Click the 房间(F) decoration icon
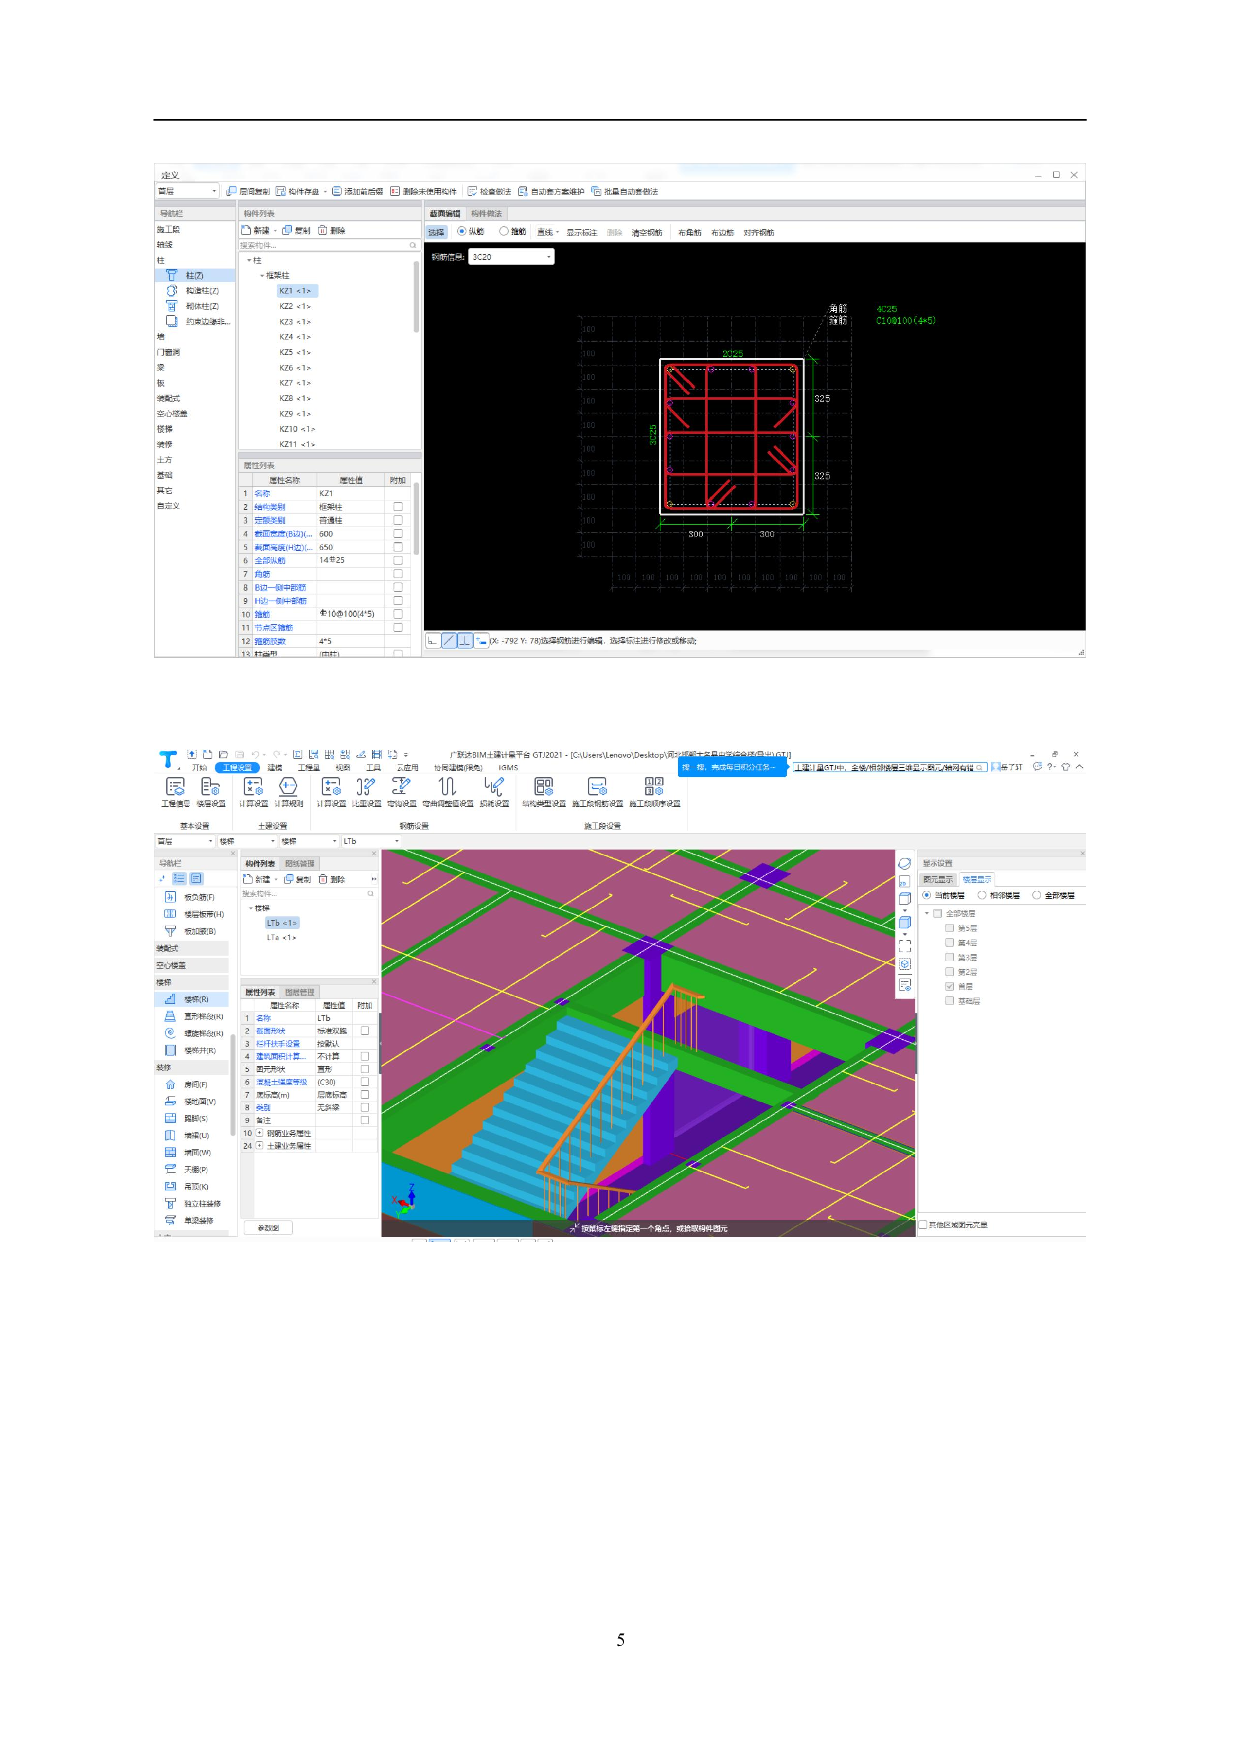1240x1754 pixels. click(x=170, y=1084)
